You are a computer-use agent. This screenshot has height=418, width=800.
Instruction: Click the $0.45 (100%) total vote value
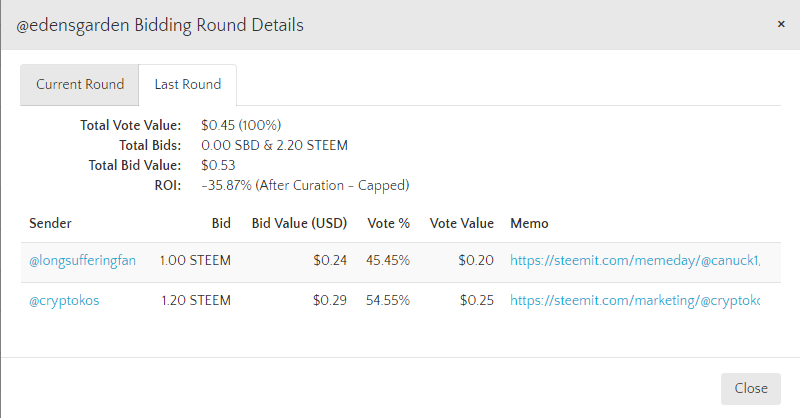[x=241, y=126]
